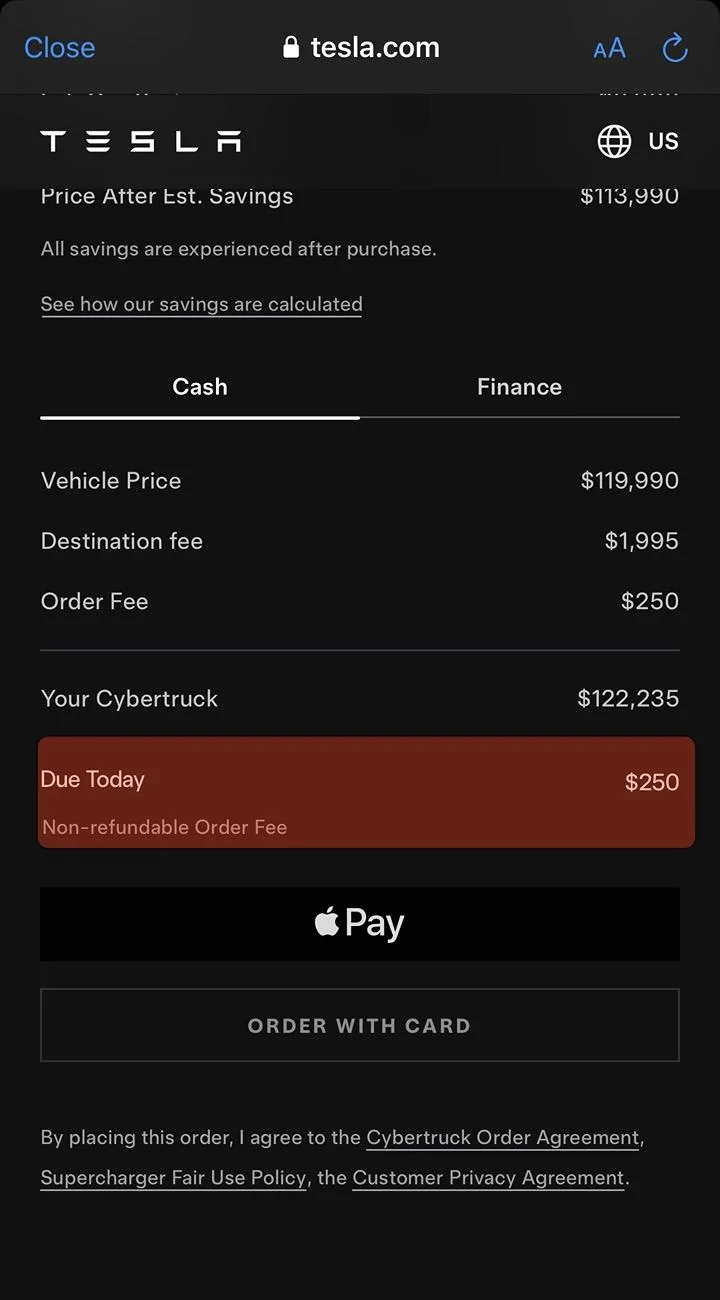Tap the Non-refundable Order Fee note

pos(164,827)
